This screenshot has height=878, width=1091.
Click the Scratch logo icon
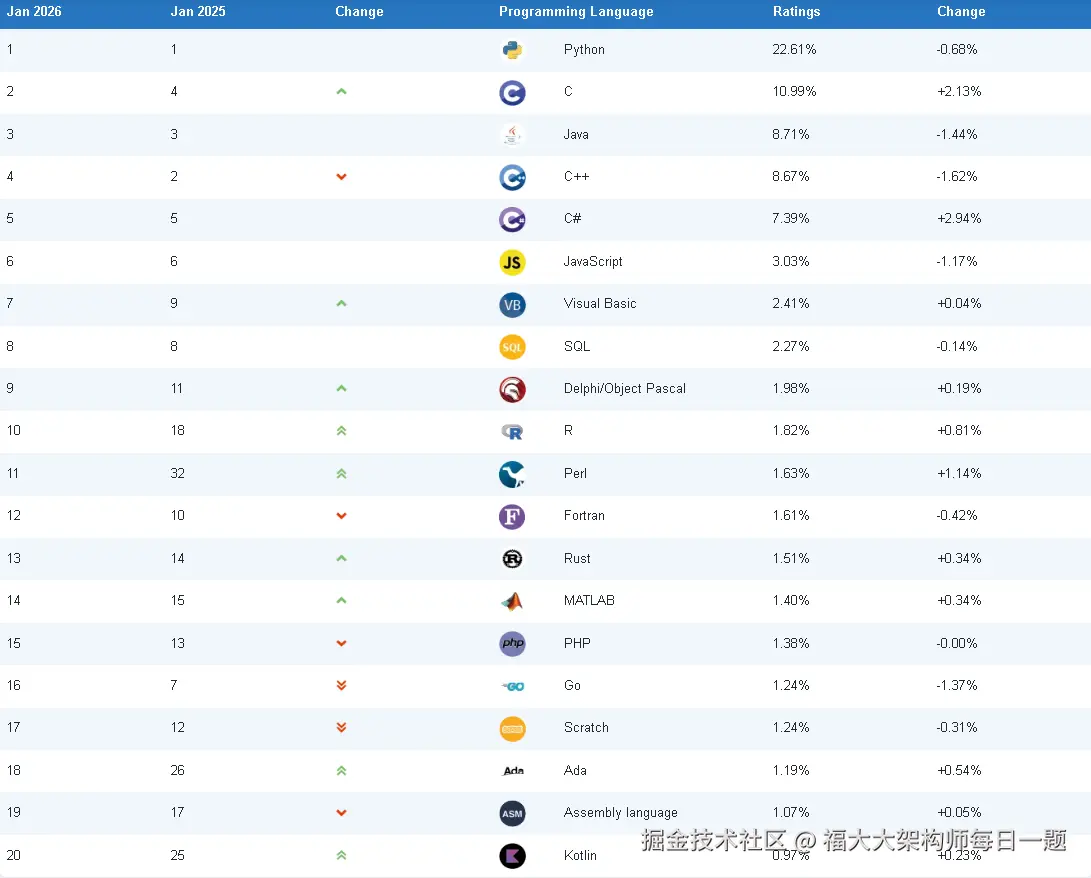512,729
